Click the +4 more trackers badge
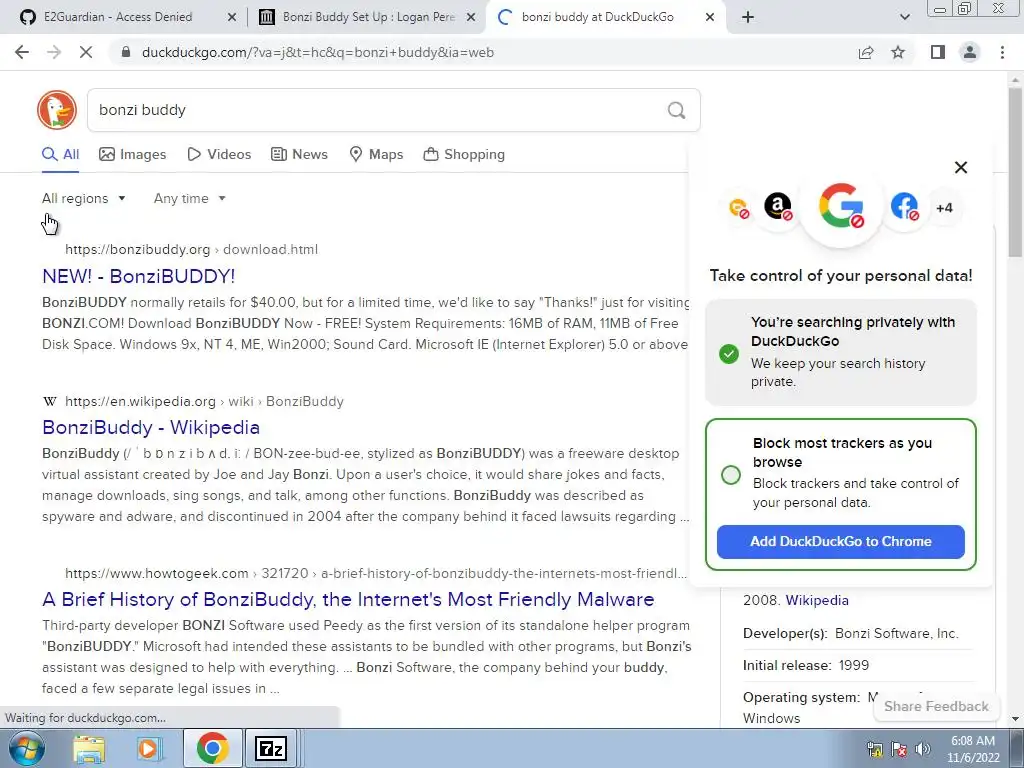The height and width of the screenshot is (768, 1024). 944,208
